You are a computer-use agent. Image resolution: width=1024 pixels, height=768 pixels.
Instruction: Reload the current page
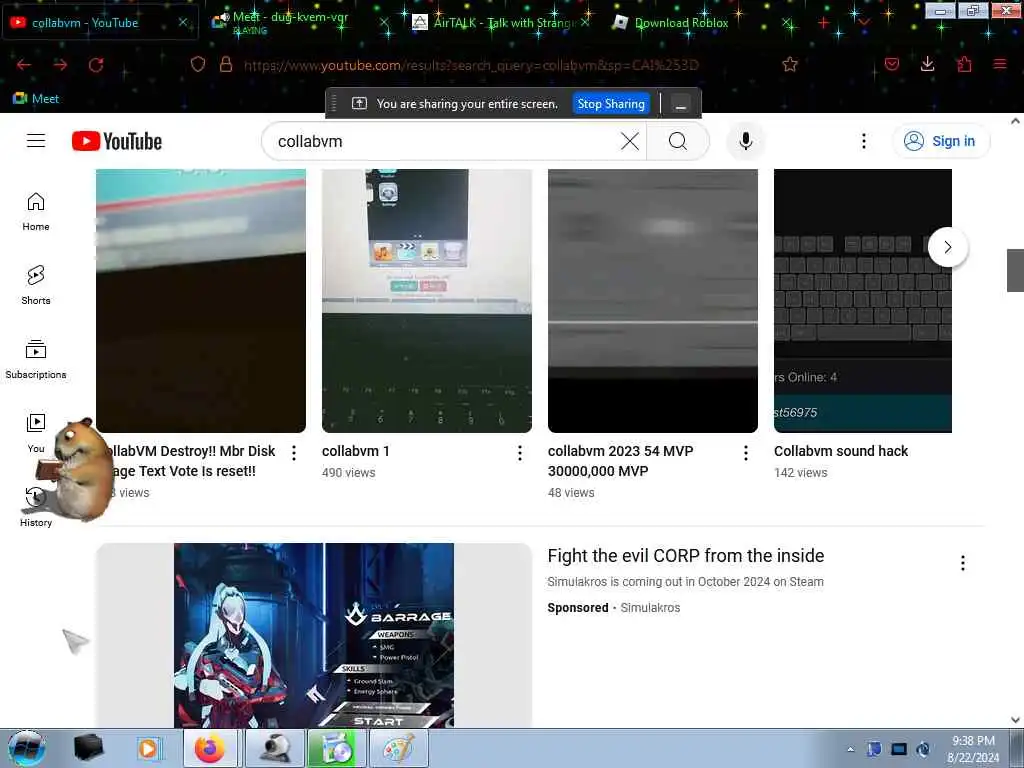coord(97,65)
